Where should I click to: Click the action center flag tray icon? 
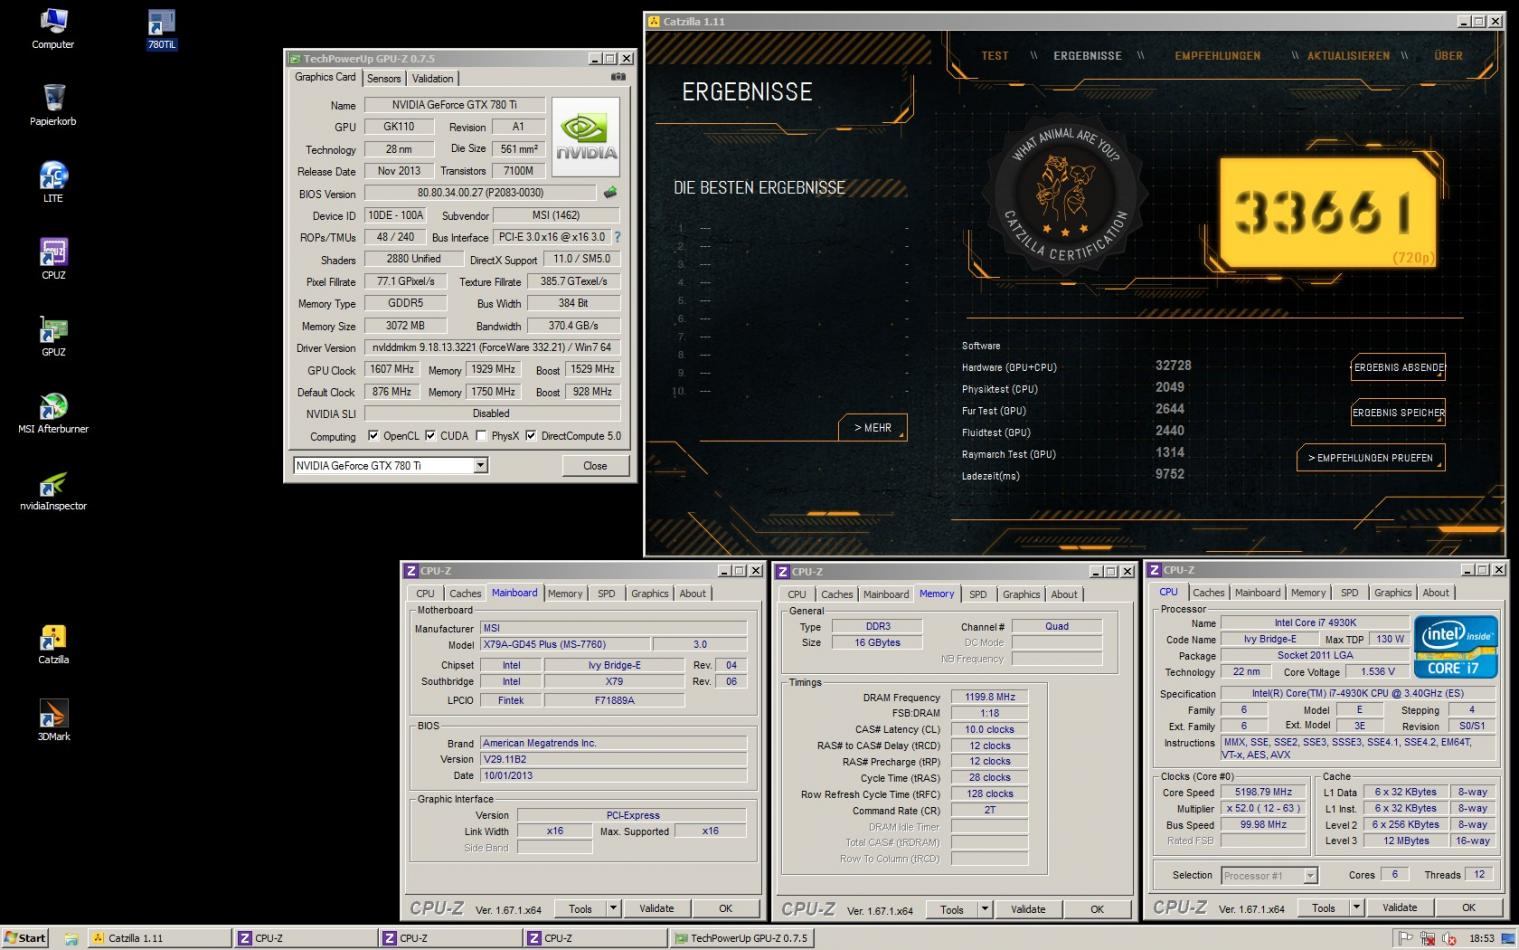(1405, 938)
